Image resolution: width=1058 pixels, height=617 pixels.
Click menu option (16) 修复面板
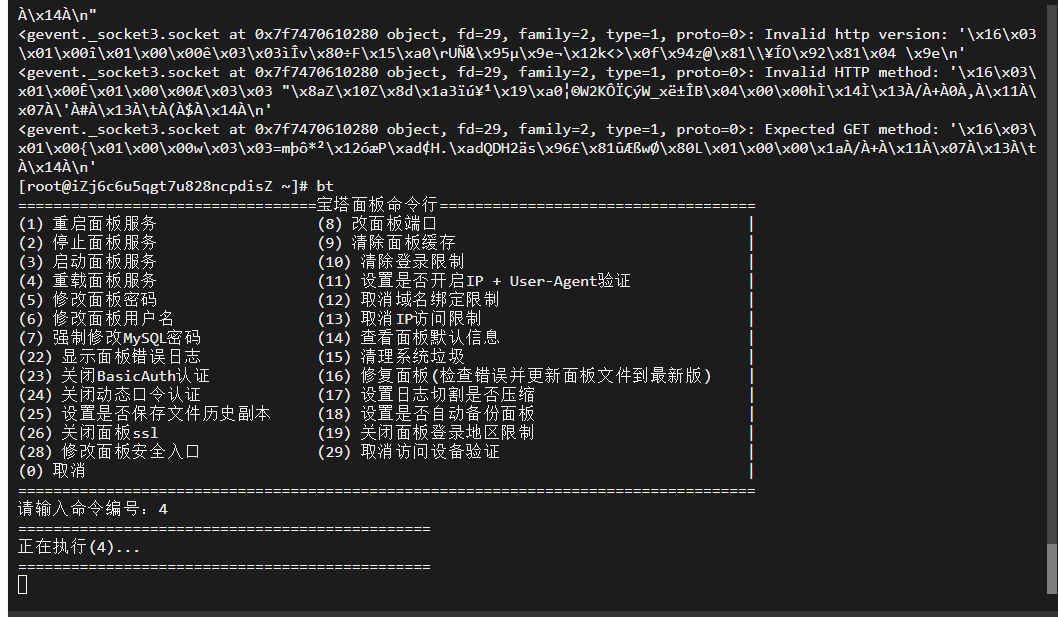(514, 375)
